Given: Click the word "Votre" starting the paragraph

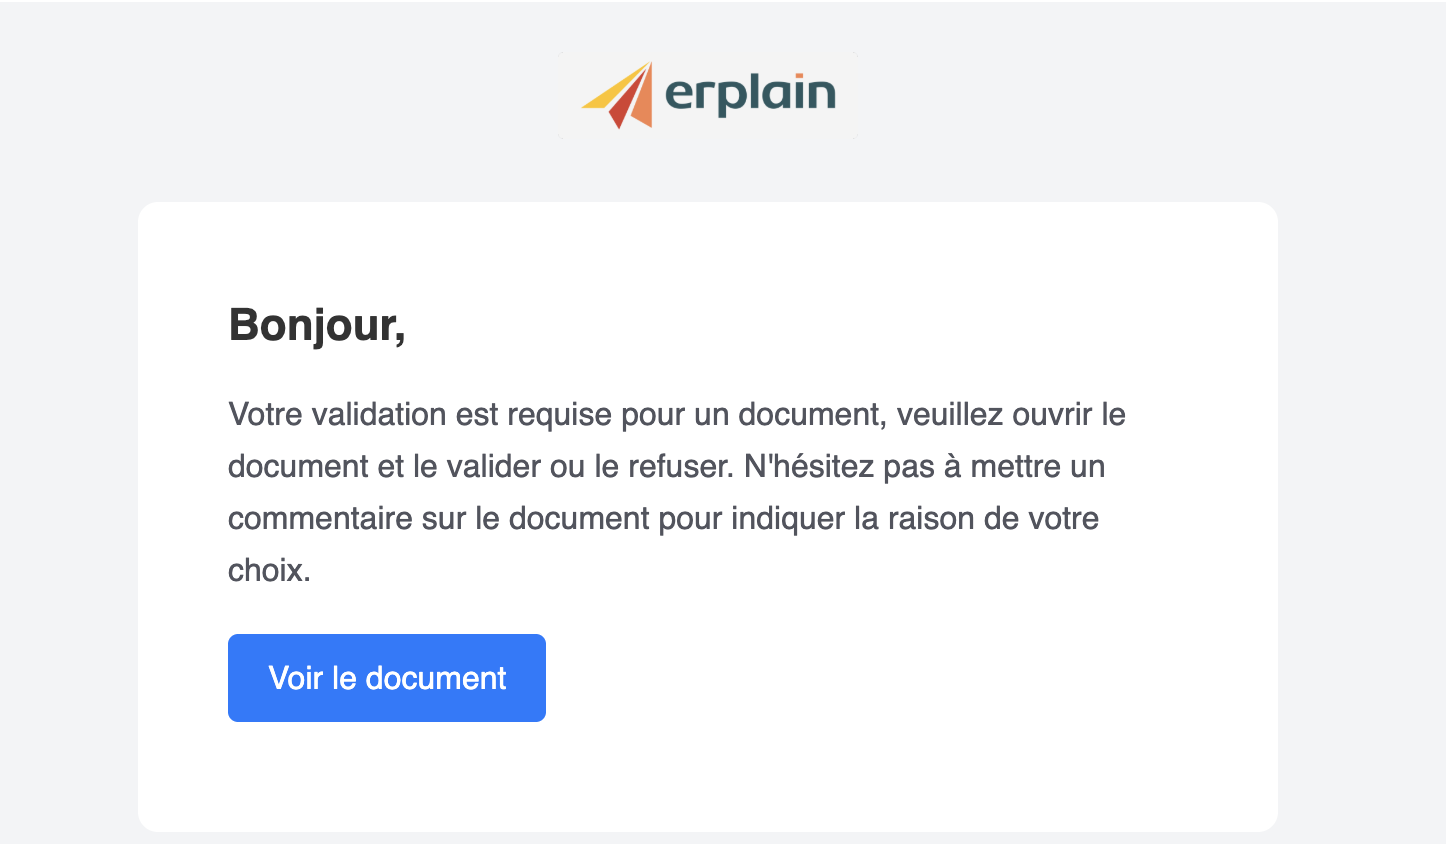Looking at the screenshot, I should [x=265, y=414].
